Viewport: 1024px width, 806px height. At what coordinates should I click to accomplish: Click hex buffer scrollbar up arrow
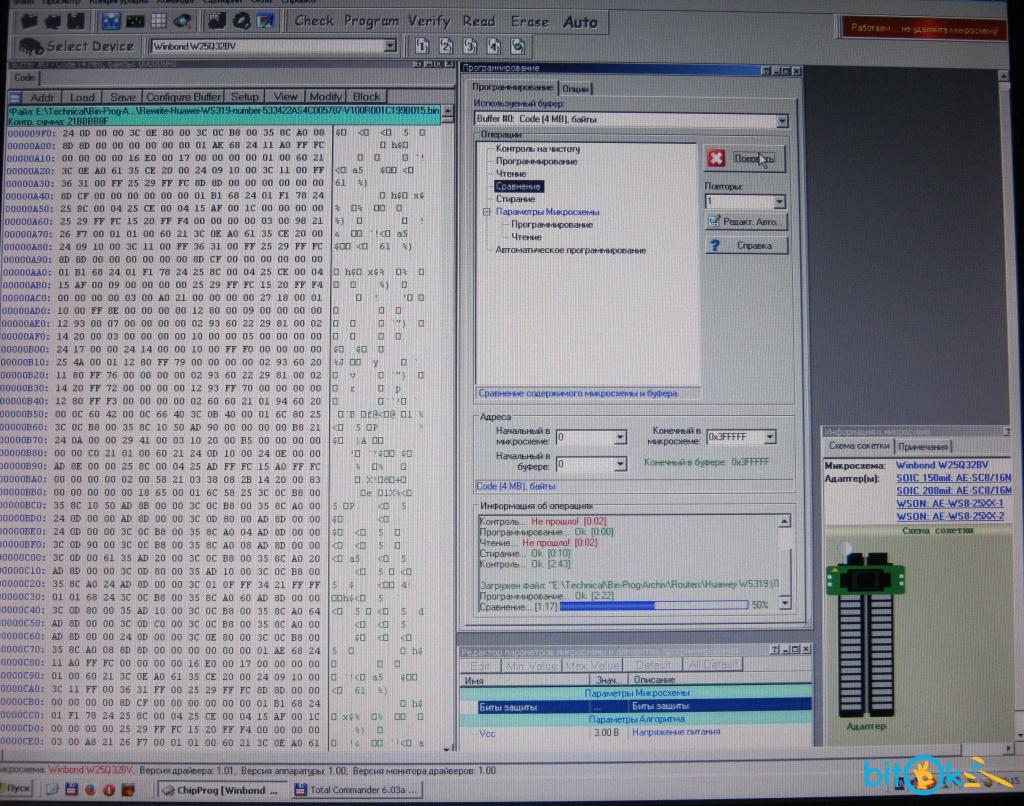(x=448, y=112)
